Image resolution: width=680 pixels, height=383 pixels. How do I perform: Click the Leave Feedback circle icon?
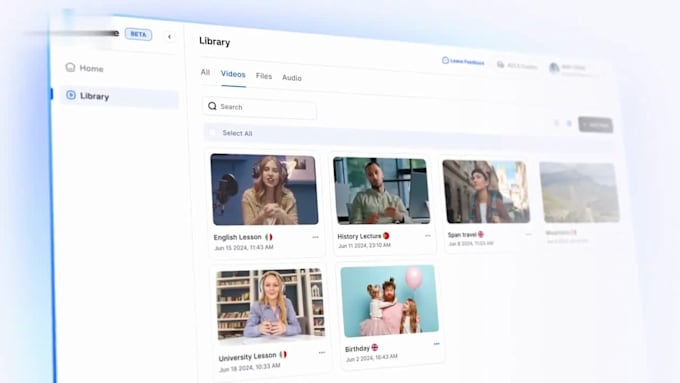click(445, 60)
